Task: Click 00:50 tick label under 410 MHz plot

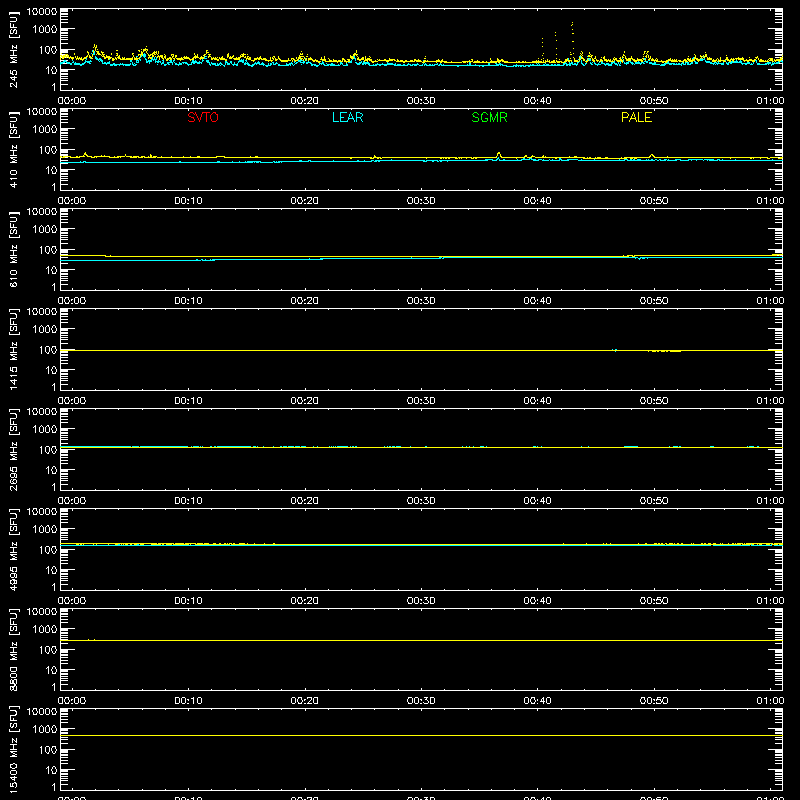Action: tap(654, 201)
